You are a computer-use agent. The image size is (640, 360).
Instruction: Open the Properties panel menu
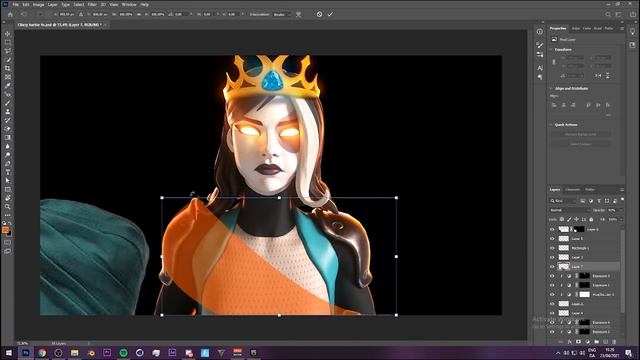pyautogui.click(x=622, y=29)
